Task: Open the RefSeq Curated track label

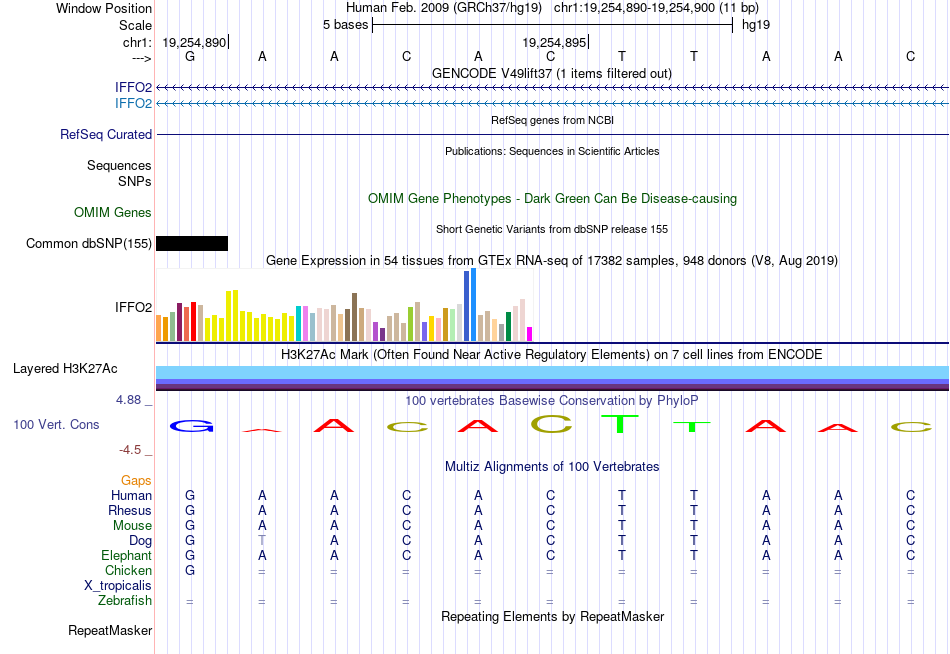Action: (x=106, y=135)
